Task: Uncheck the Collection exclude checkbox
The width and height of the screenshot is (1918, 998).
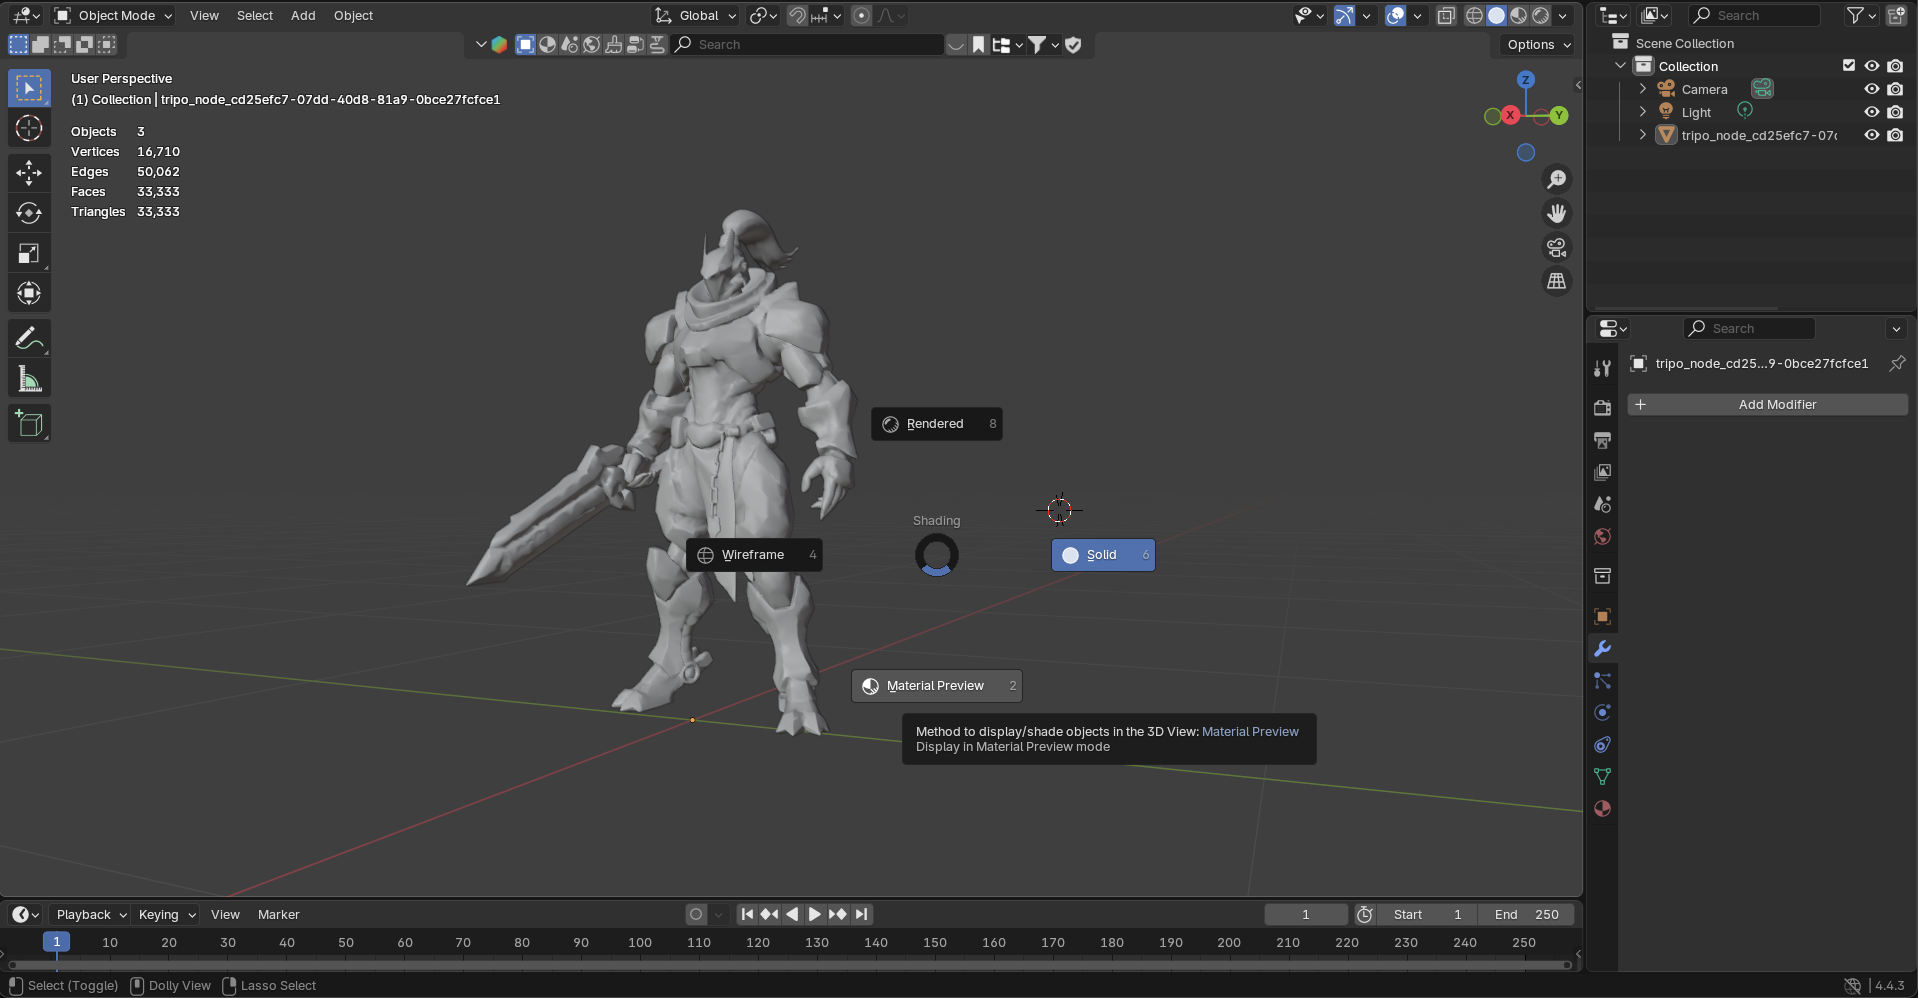Action: click(1849, 66)
